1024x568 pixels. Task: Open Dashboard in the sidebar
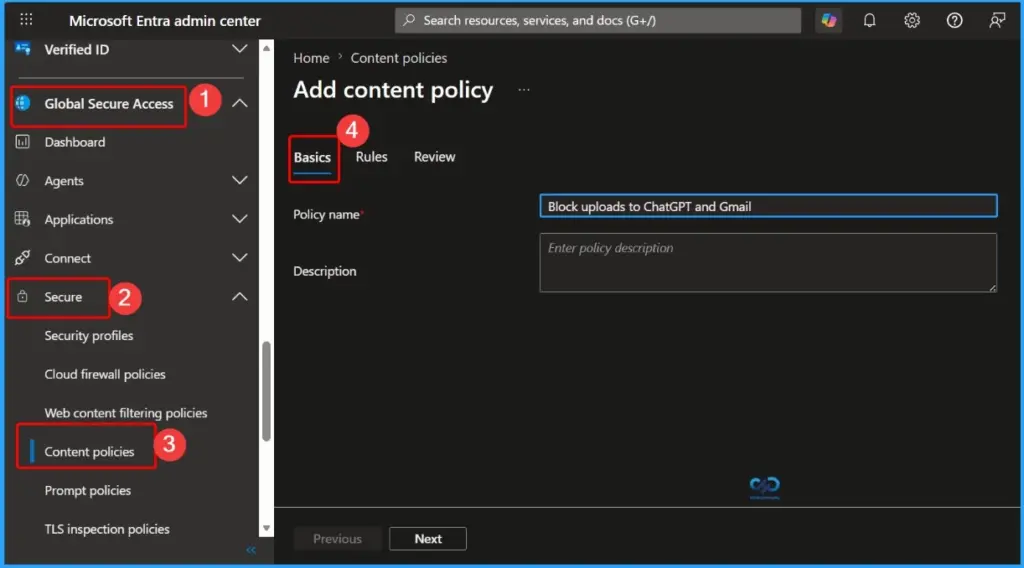click(x=74, y=142)
